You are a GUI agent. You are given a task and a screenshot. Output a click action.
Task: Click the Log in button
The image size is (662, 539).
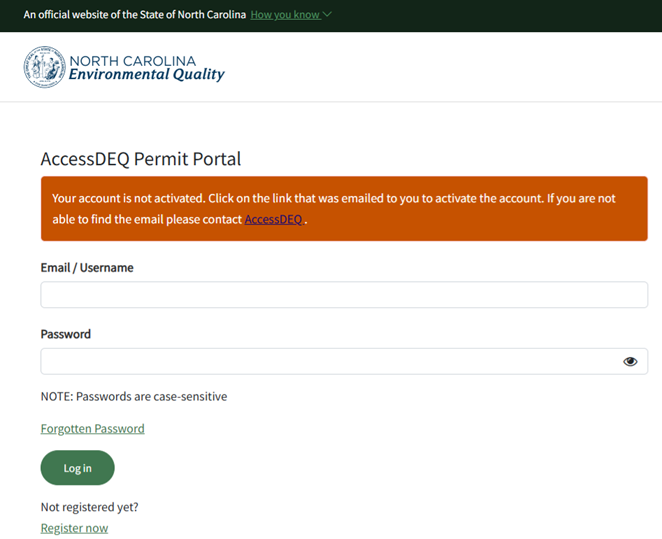[x=77, y=468]
